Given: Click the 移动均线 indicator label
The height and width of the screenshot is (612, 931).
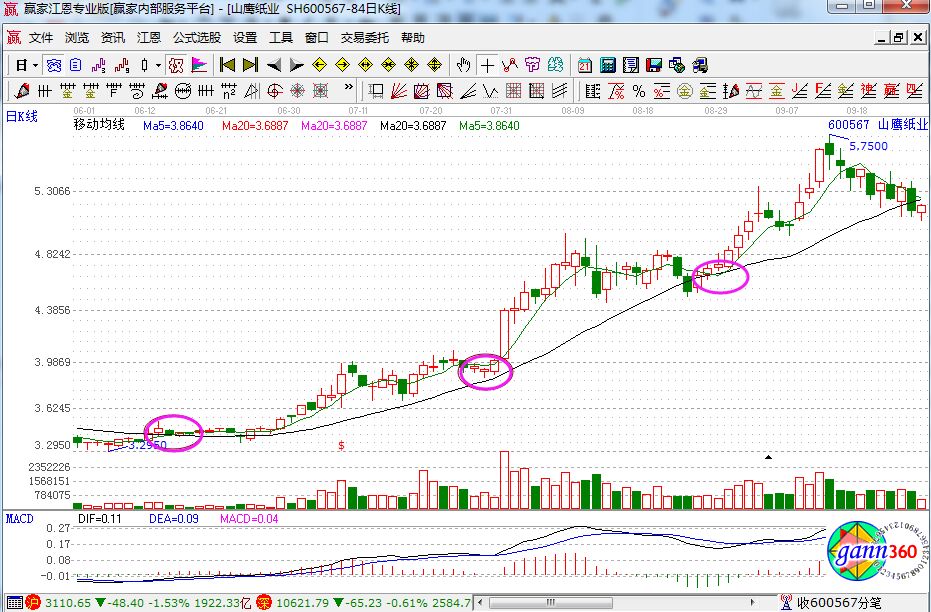Looking at the screenshot, I should tap(99, 126).
